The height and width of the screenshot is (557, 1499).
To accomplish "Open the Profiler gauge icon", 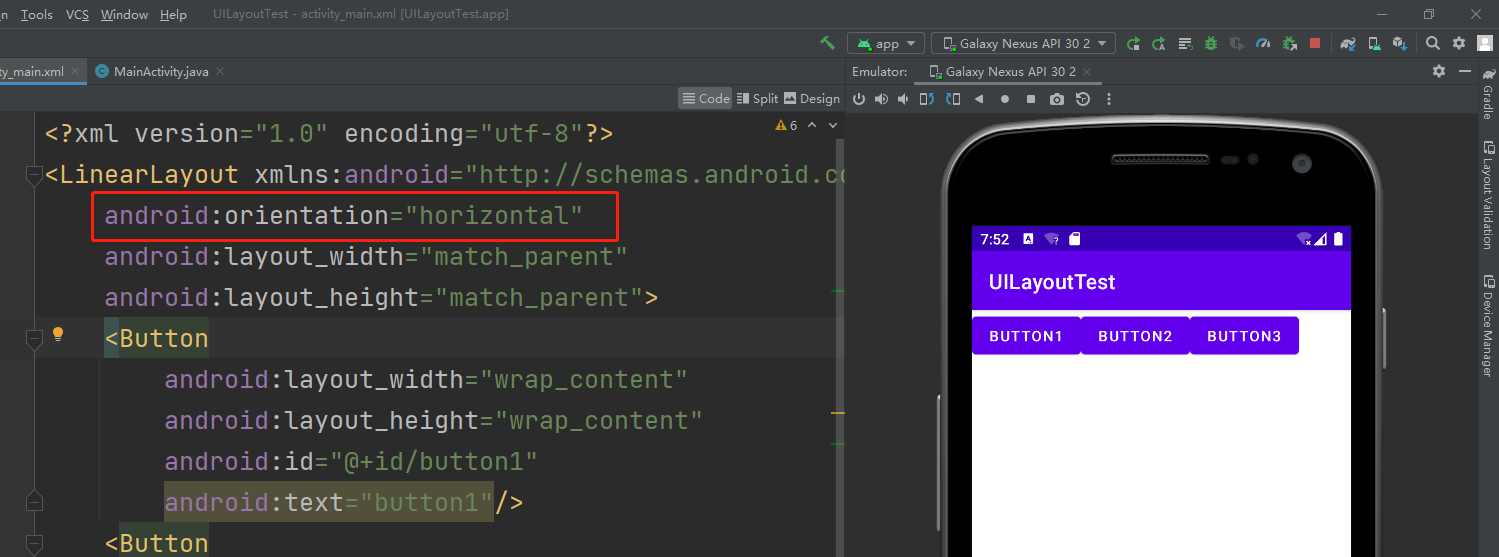I will click(x=1263, y=44).
